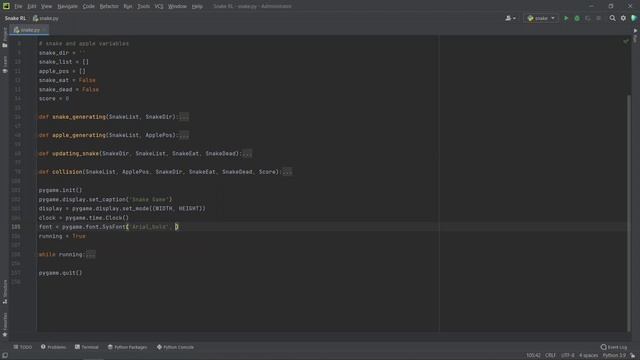Open the IDE settings gear icon
Screen dimensions: 640x360
pyautogui.click(x=623, y=18)
